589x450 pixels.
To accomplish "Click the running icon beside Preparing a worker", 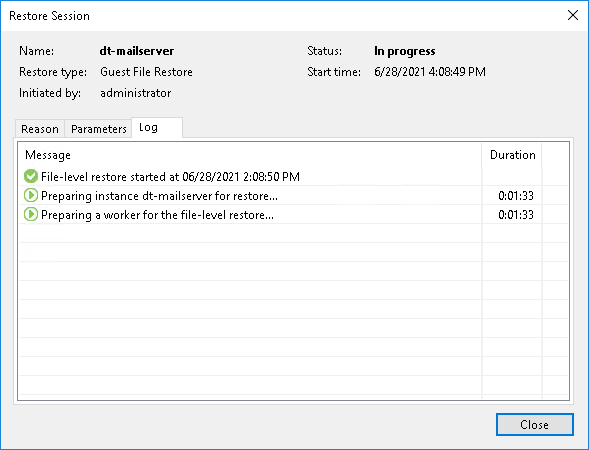I will [x=31, y=214].
